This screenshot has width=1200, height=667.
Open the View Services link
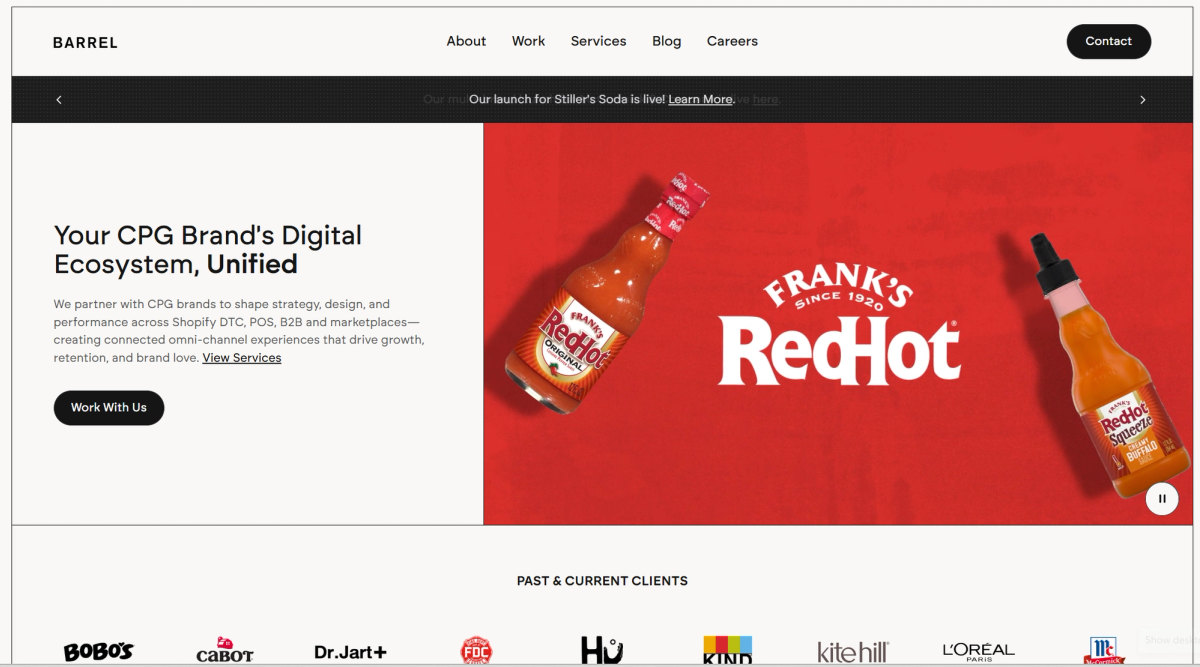(242, 358)
